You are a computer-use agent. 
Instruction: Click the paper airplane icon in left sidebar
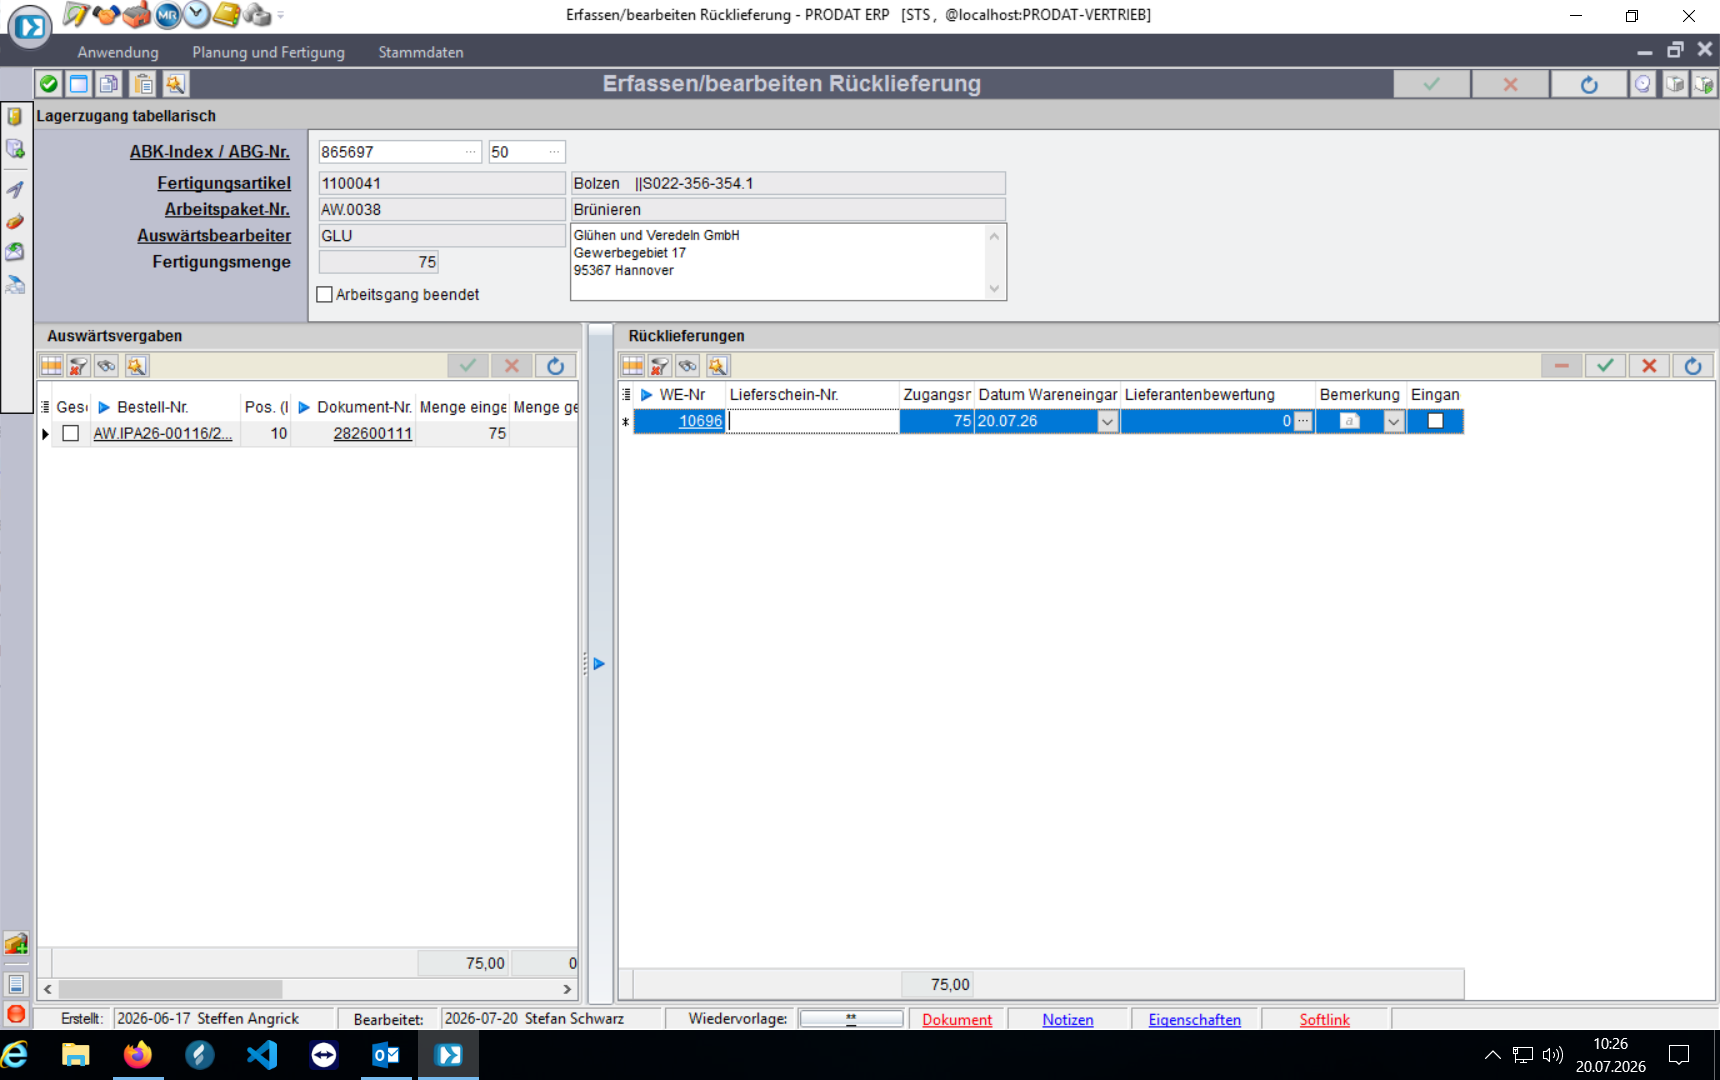[15, 188]
